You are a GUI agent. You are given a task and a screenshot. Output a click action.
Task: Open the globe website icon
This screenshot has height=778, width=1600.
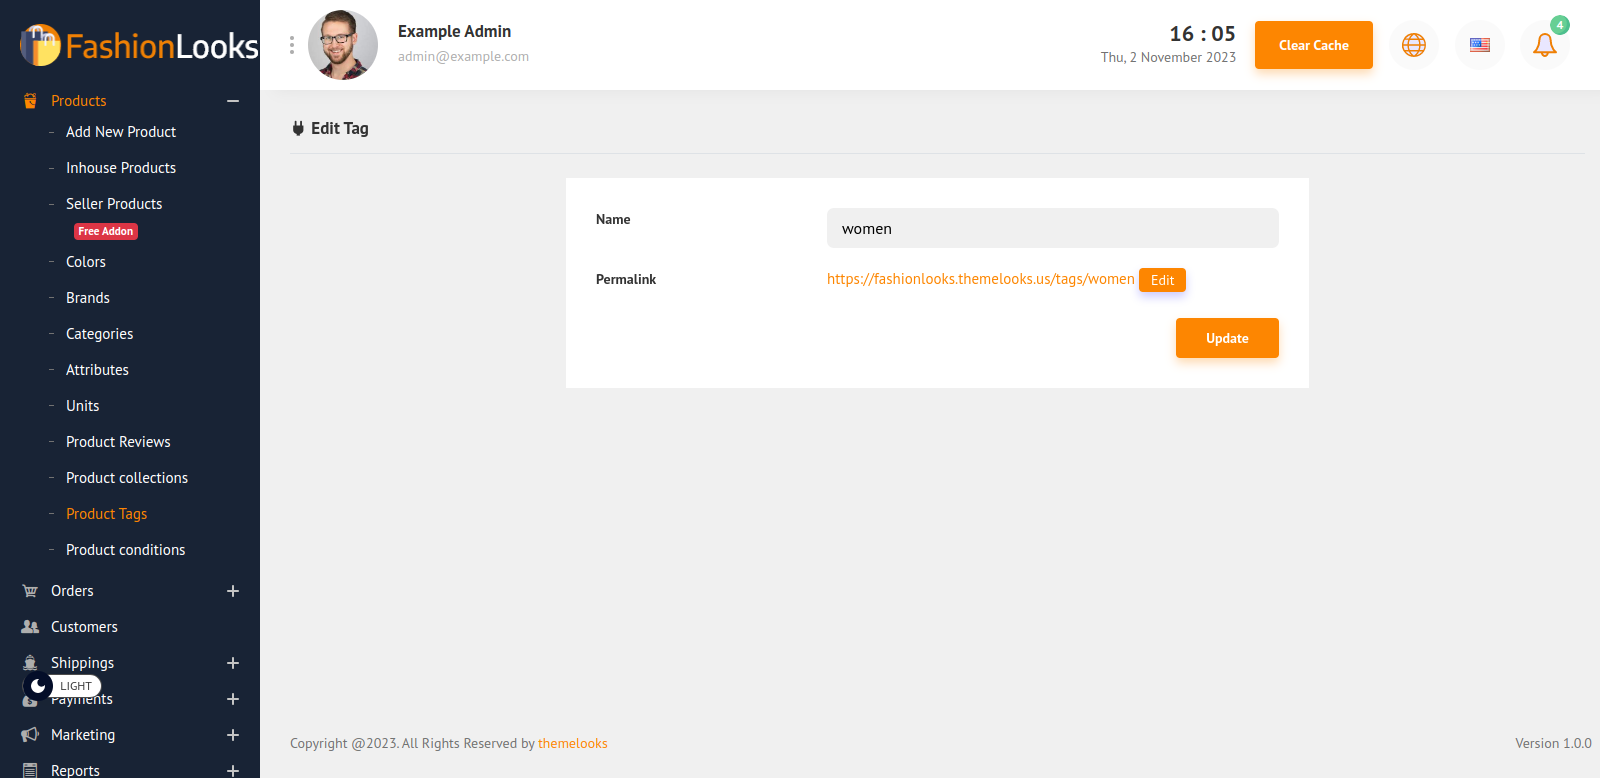pos(1413,45)
